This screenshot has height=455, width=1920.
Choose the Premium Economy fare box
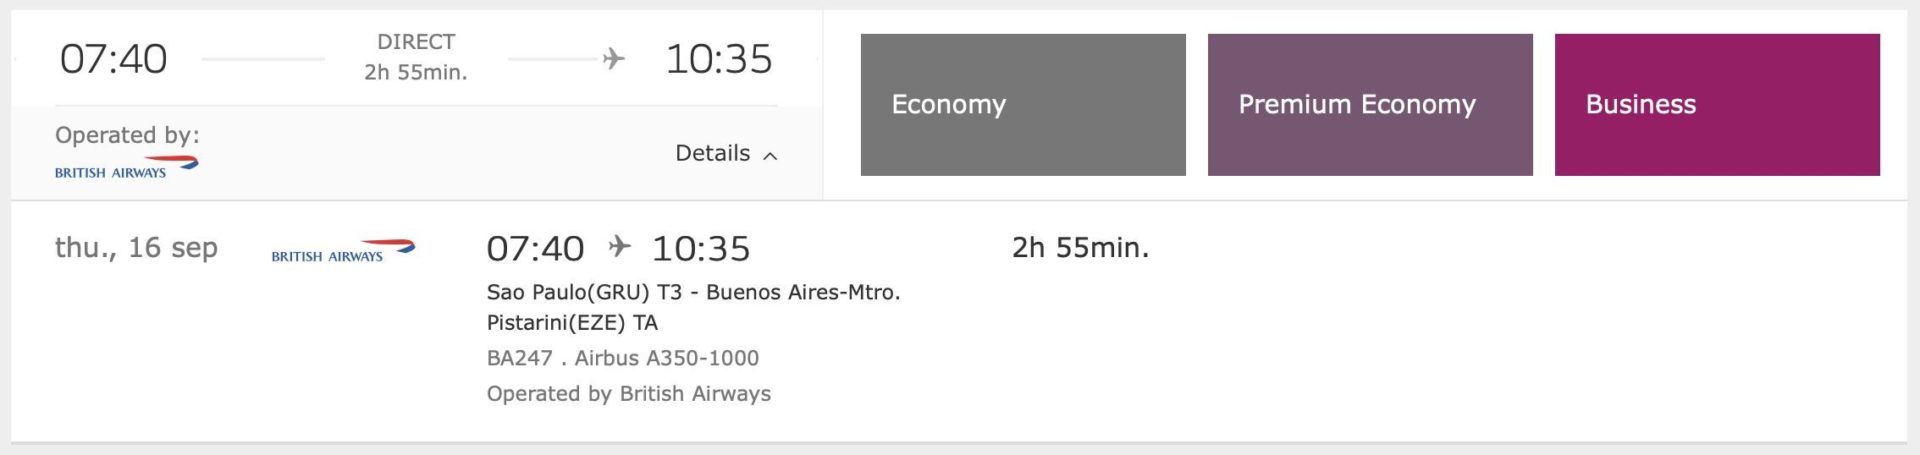click(1370, 105)
